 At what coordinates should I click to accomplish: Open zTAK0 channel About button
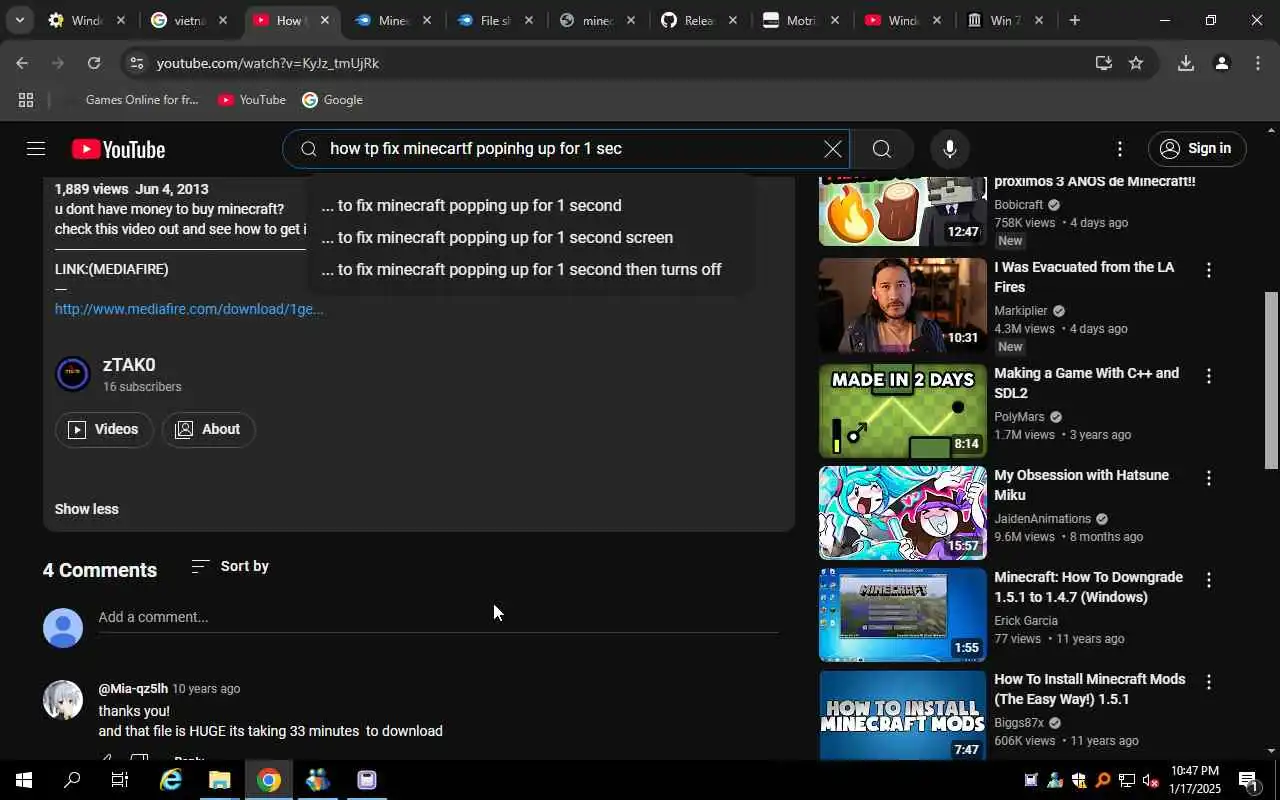(x=208, y=429)
